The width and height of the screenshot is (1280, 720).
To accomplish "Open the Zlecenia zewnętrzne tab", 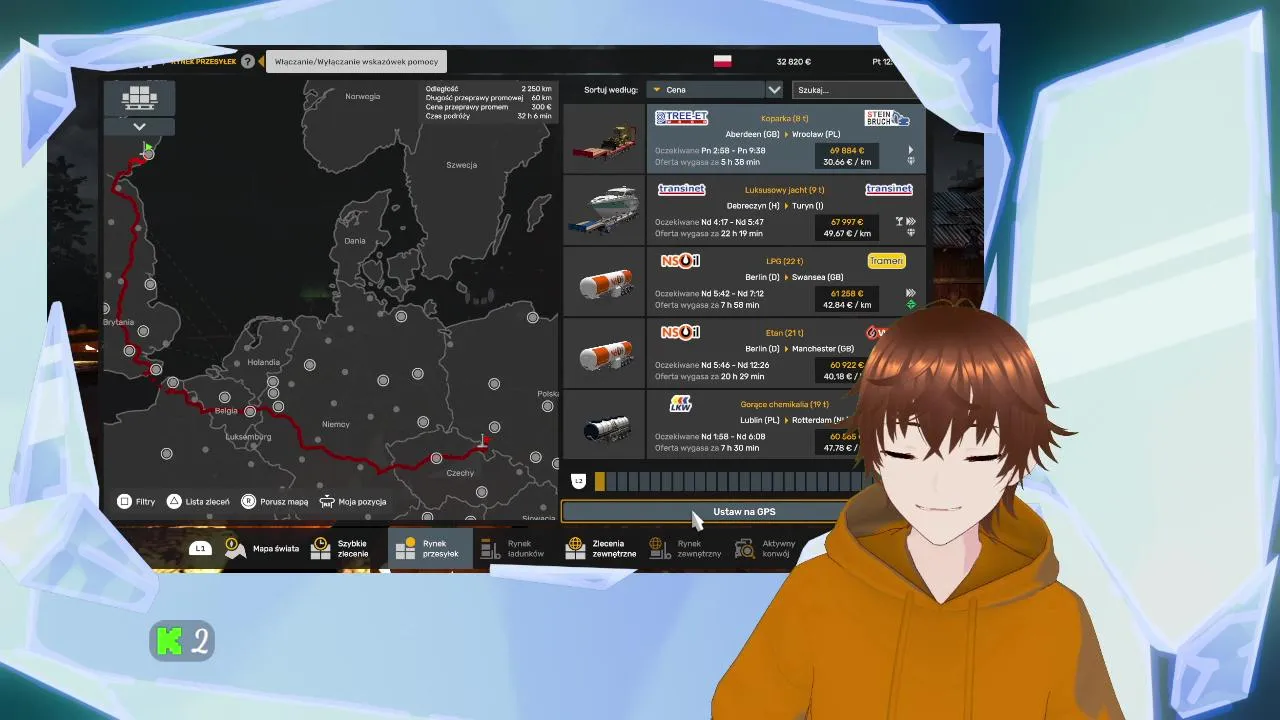I will coord(601,548).
